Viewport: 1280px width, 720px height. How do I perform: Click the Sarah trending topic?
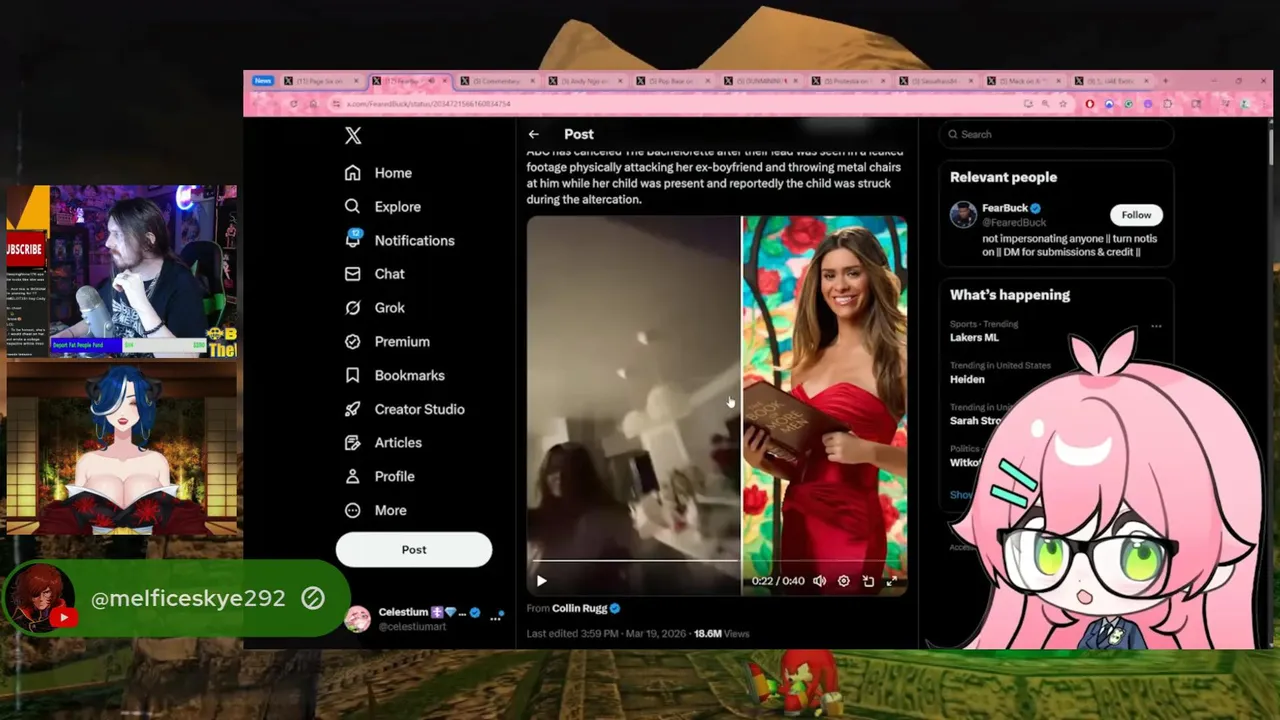coord(976,422)
